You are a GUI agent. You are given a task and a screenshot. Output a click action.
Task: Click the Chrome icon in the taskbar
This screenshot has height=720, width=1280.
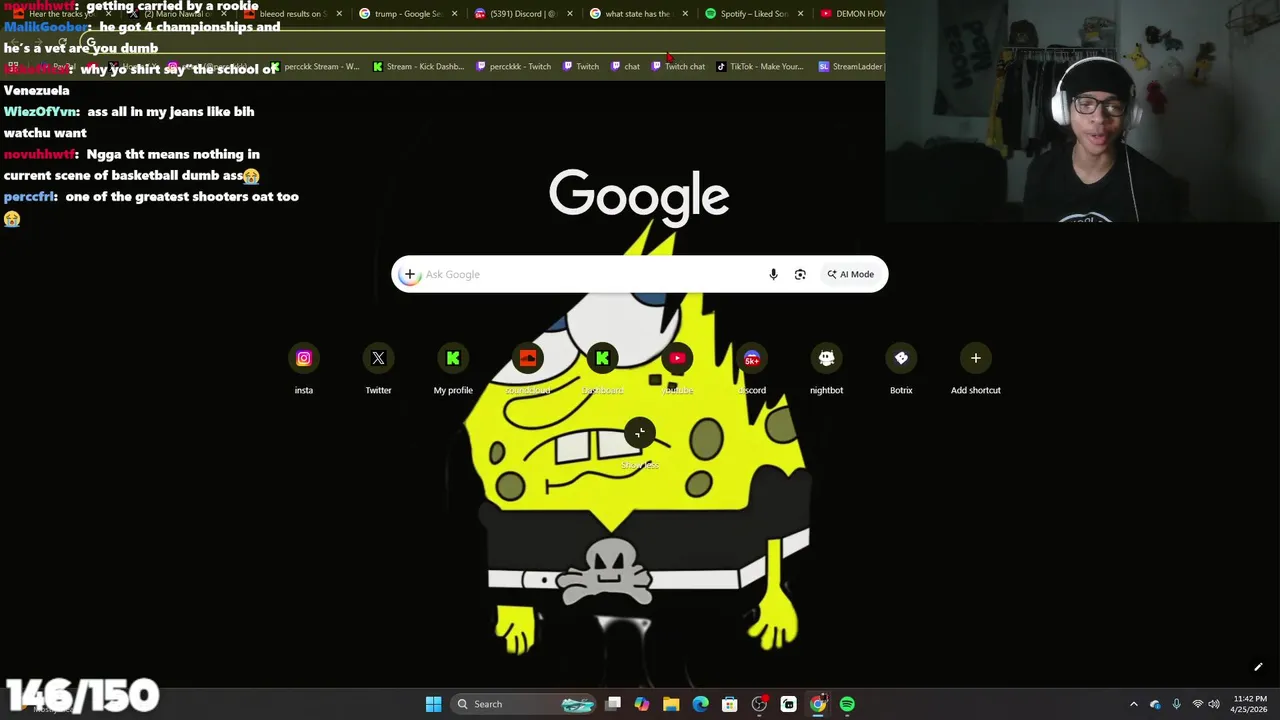pyautogui.click(x=818, y=704)
